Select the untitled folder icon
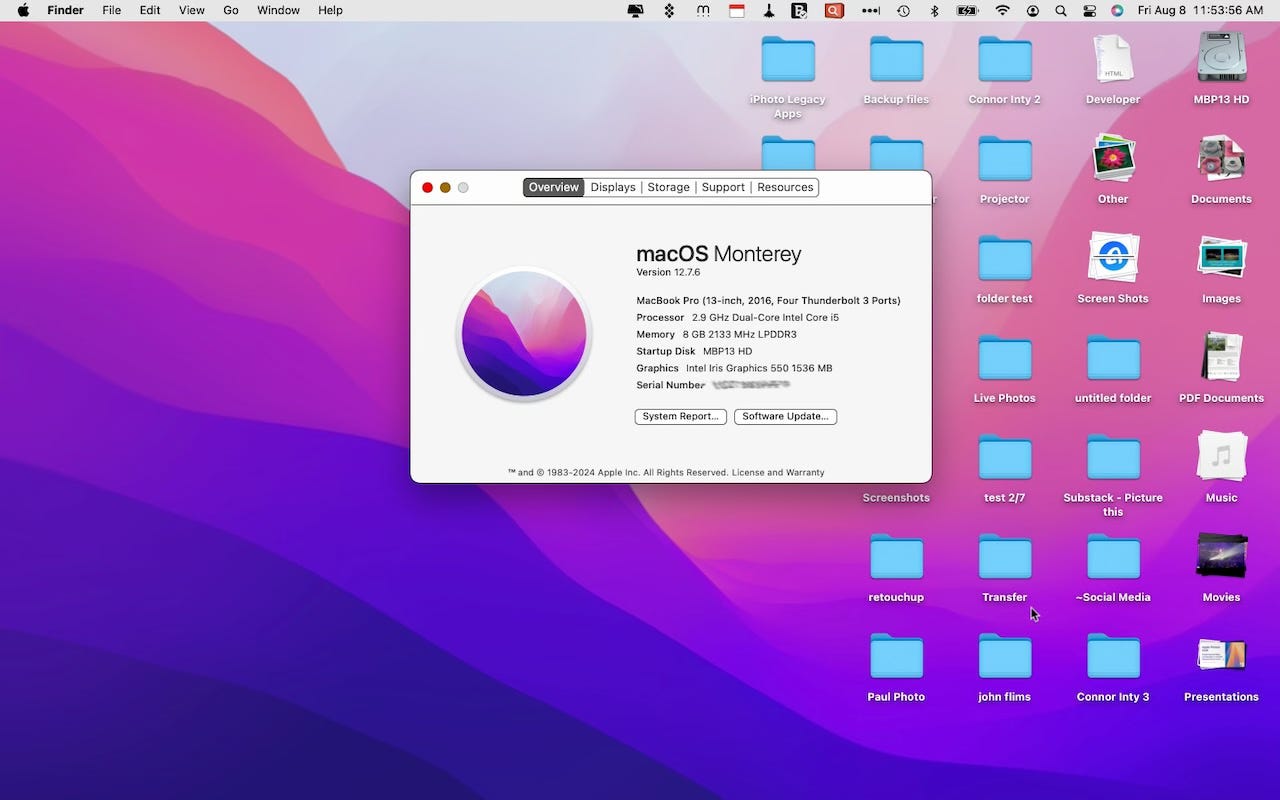 tap(1113, 358)
